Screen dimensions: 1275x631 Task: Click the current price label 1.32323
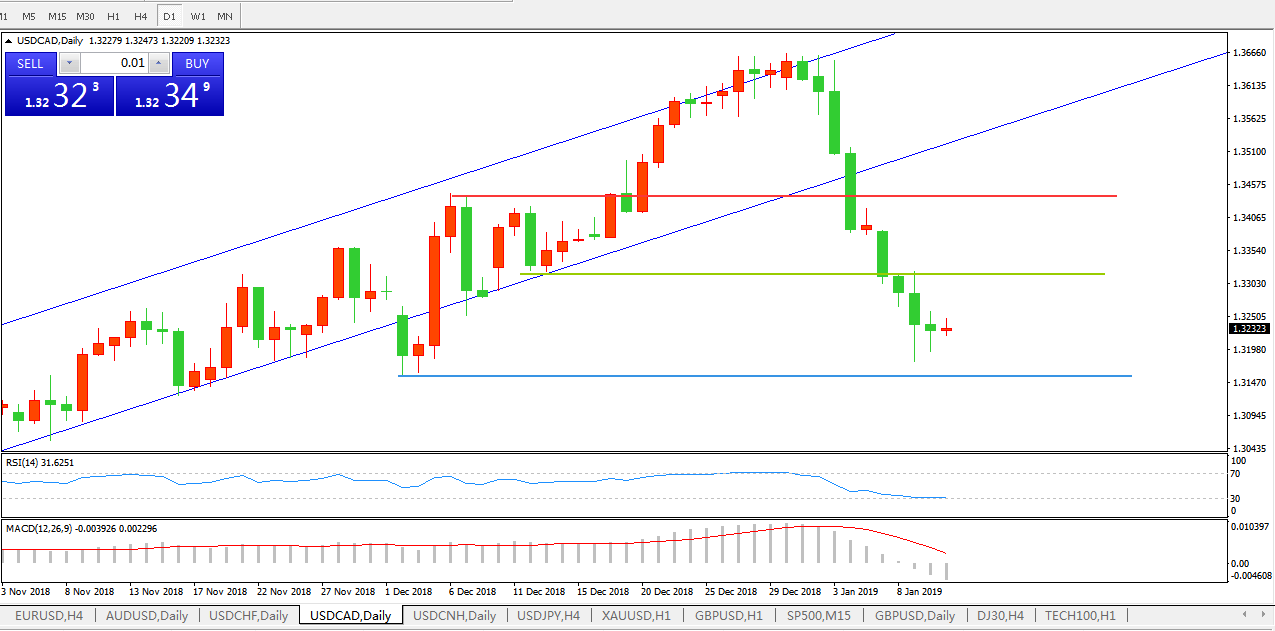tap(1250, 328)
